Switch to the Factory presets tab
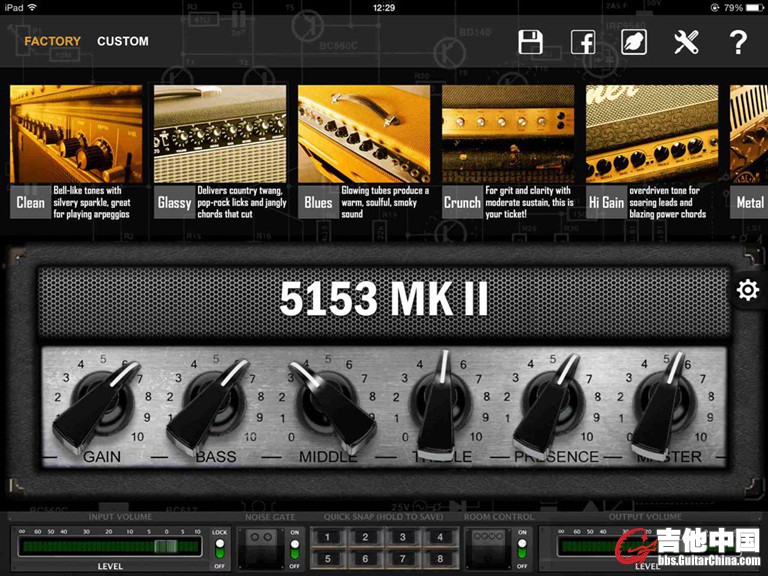The image size is (768, 576). (52, 42)
